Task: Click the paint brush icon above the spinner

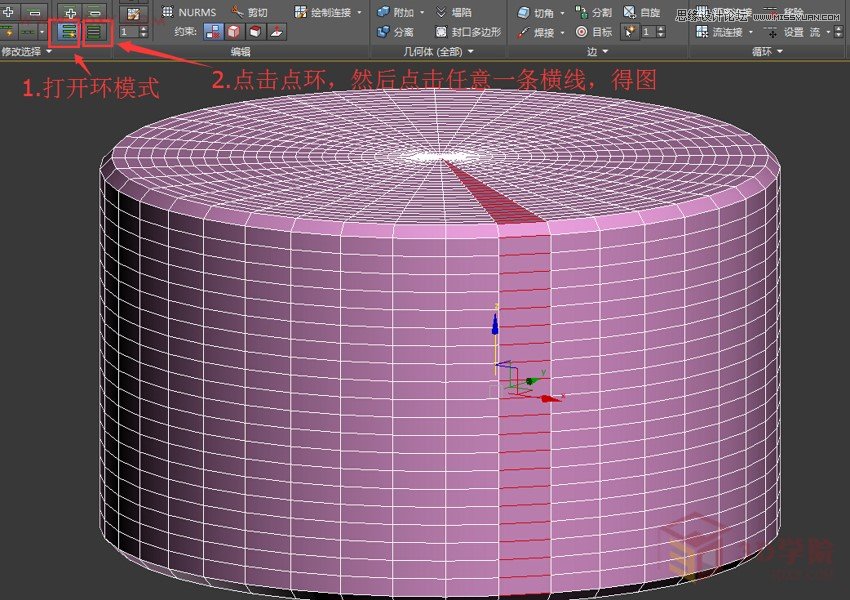Action: click(x=133, y=14)
